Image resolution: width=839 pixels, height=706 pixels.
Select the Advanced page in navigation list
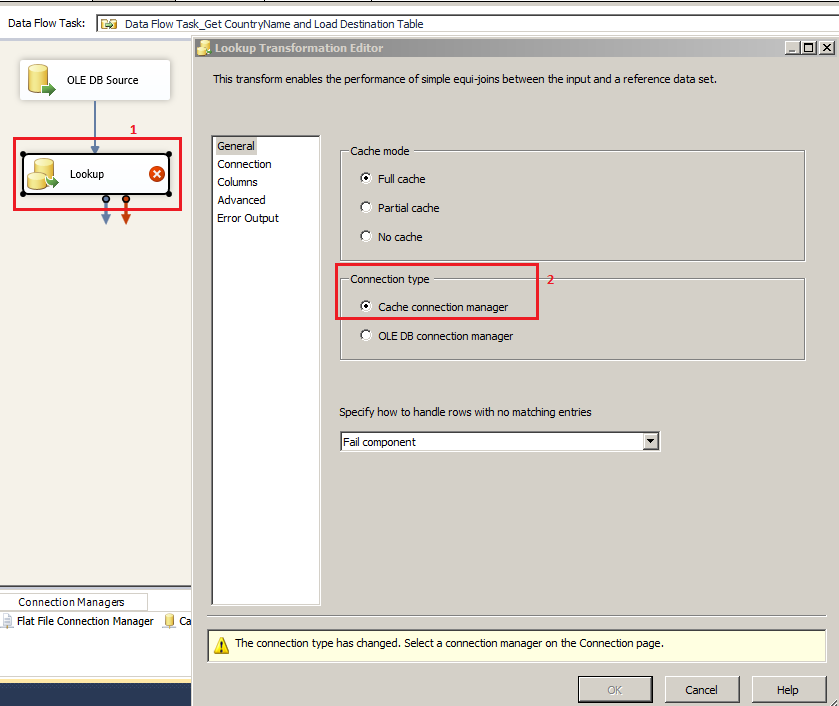coord(241,200)
